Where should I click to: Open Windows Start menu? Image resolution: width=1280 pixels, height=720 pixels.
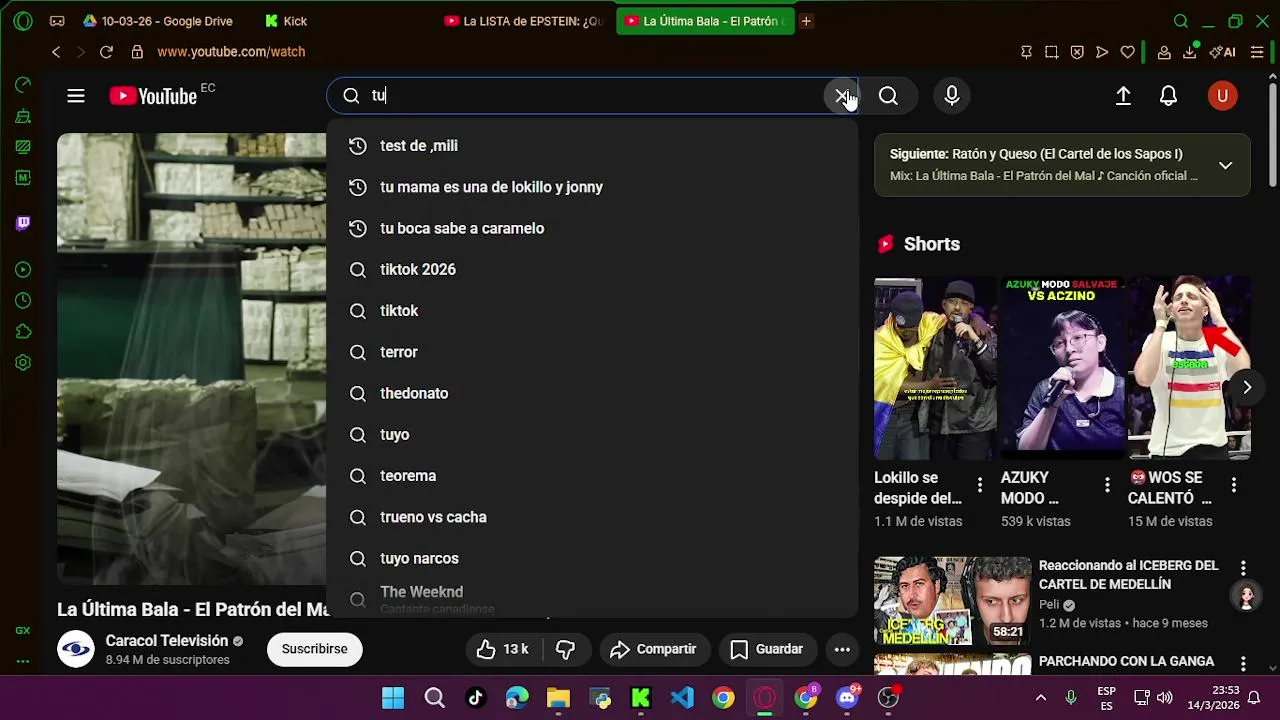pos(393,698)
